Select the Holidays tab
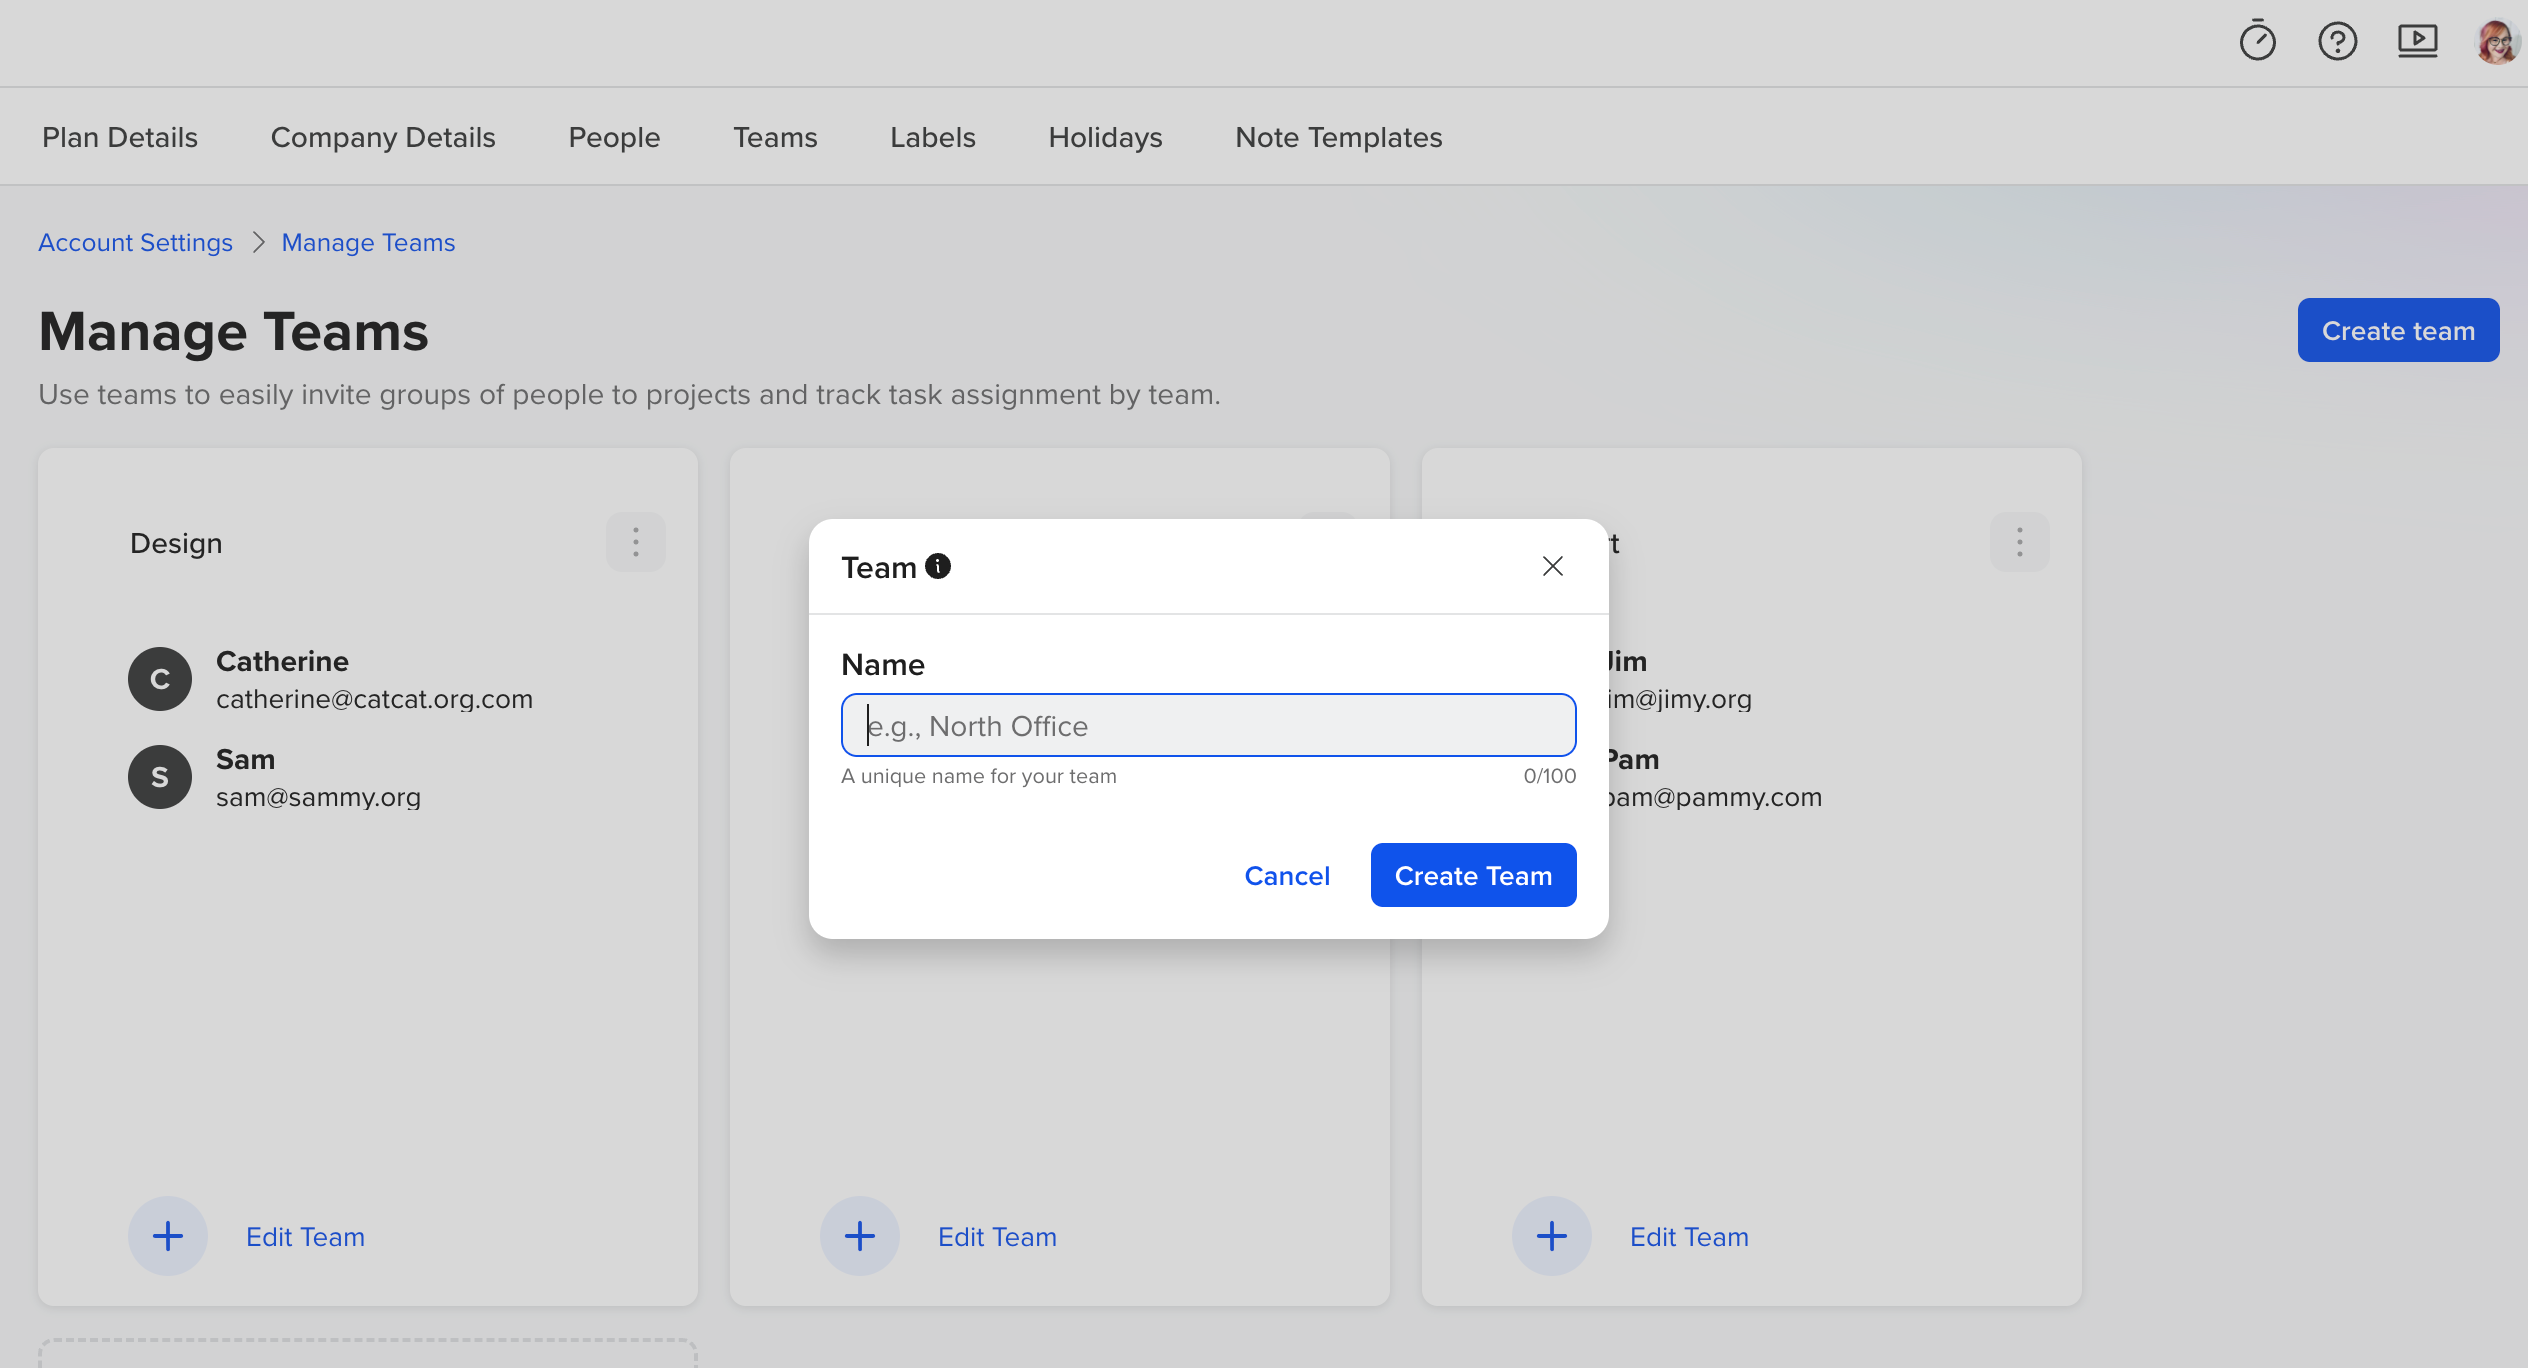This screenshot has width=2528, height=1368. coord(1105,137)
